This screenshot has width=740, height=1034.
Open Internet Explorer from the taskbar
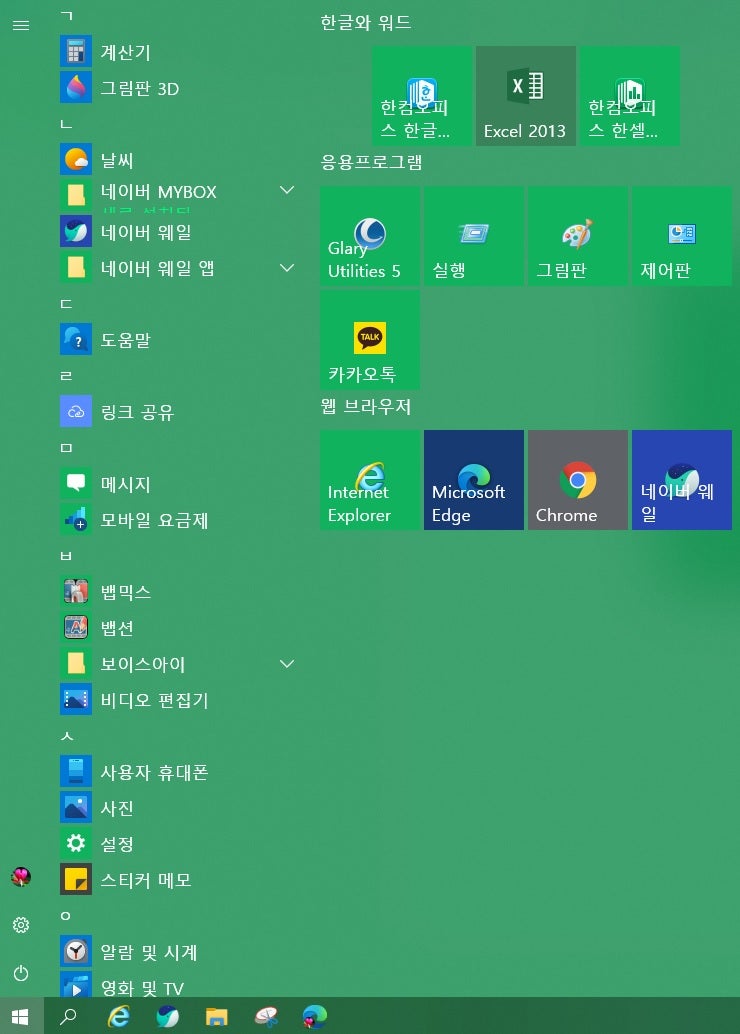(119, 1016)
